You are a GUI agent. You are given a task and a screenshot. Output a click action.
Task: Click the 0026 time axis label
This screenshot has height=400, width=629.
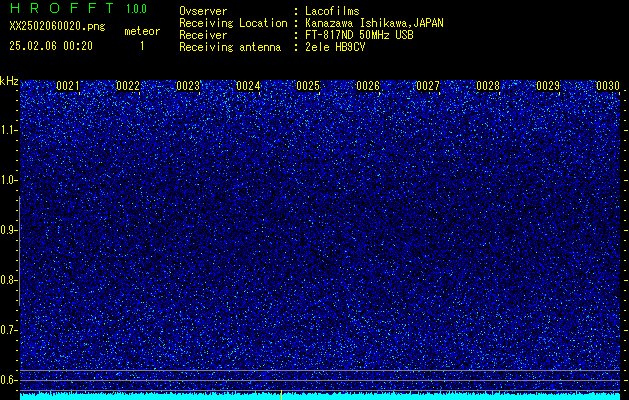pyautogui.click(x=368, y=86)
